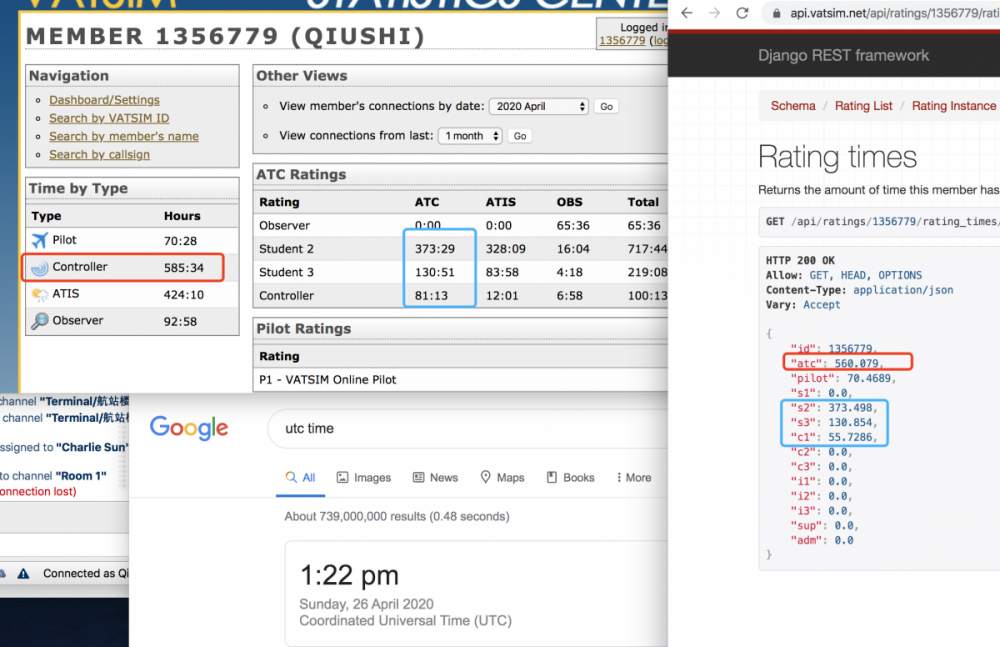Reload the api.vatsim.net page
Image resolution: width=1000 pixels, height=647 pixels.
742,13
